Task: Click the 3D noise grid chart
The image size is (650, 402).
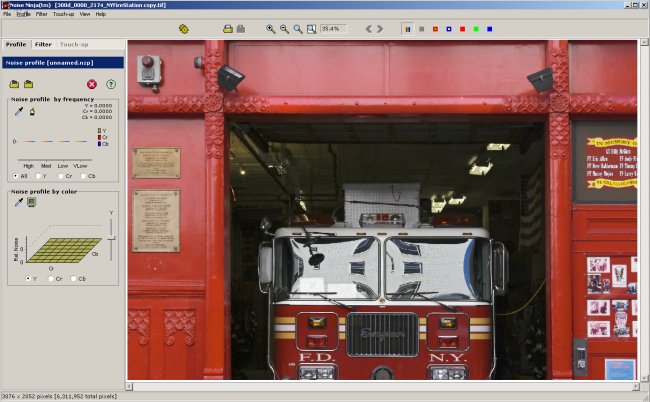Action: pos(62,250)
